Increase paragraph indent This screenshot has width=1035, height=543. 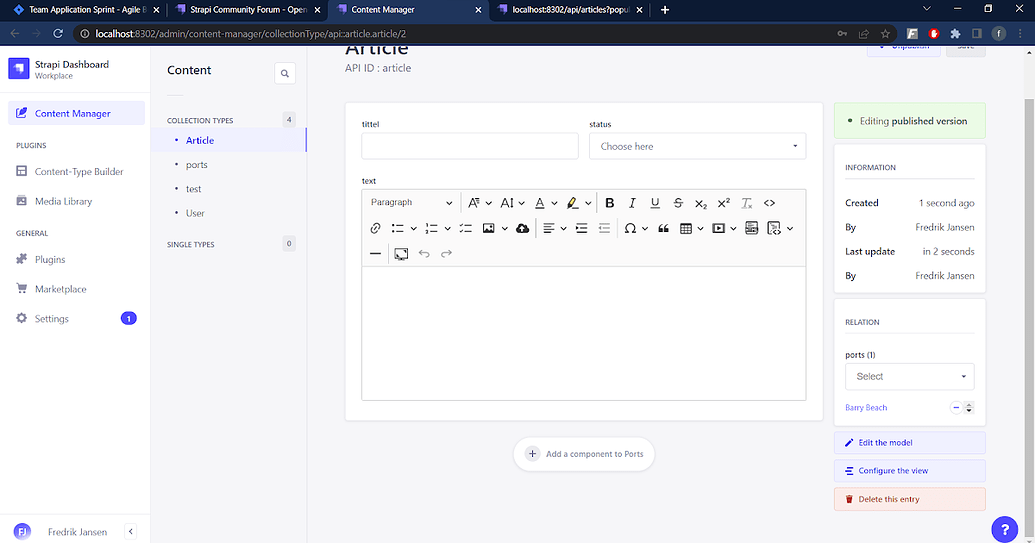[582, 228]
